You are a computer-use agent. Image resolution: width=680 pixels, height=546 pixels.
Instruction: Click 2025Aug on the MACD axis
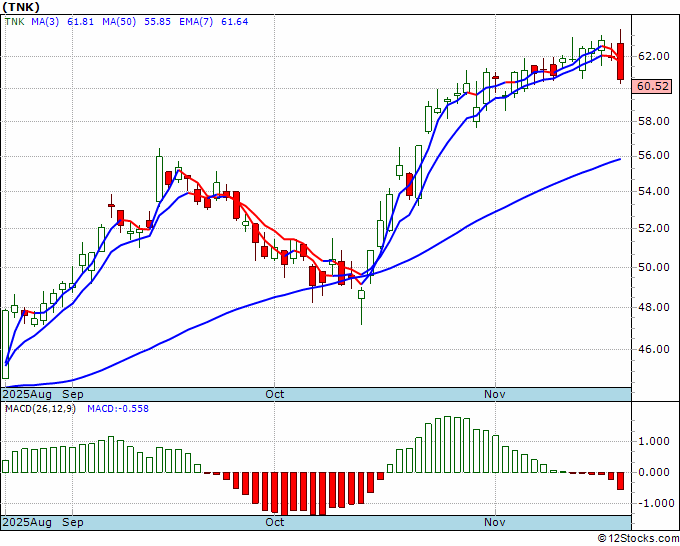[27, 522]
